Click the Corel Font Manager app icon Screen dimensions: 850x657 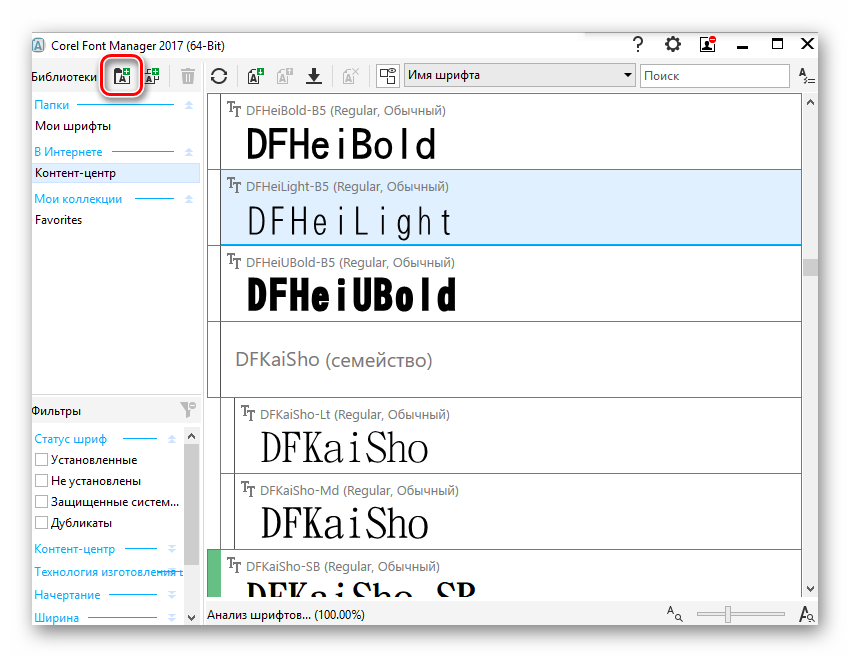click(x=38, y=45)
